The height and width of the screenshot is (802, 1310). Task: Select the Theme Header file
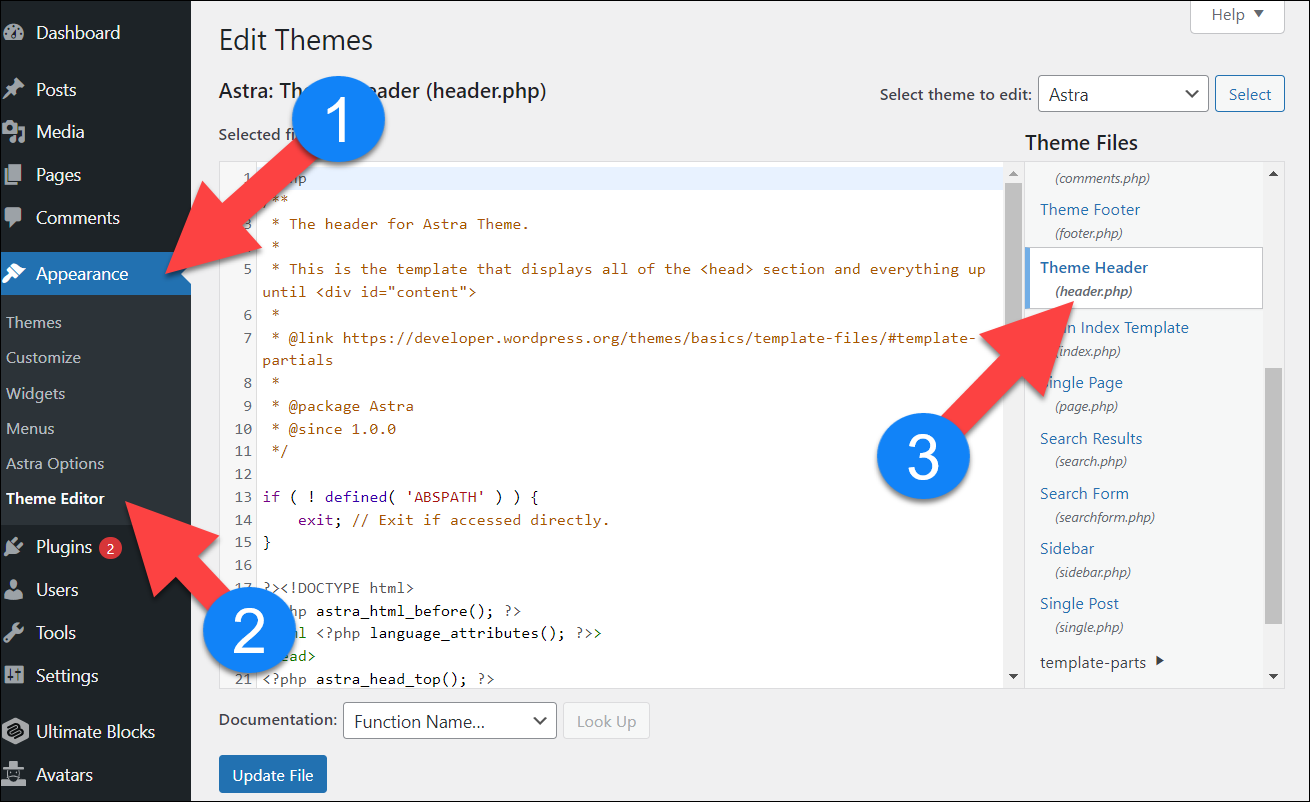click(1144, 278)
